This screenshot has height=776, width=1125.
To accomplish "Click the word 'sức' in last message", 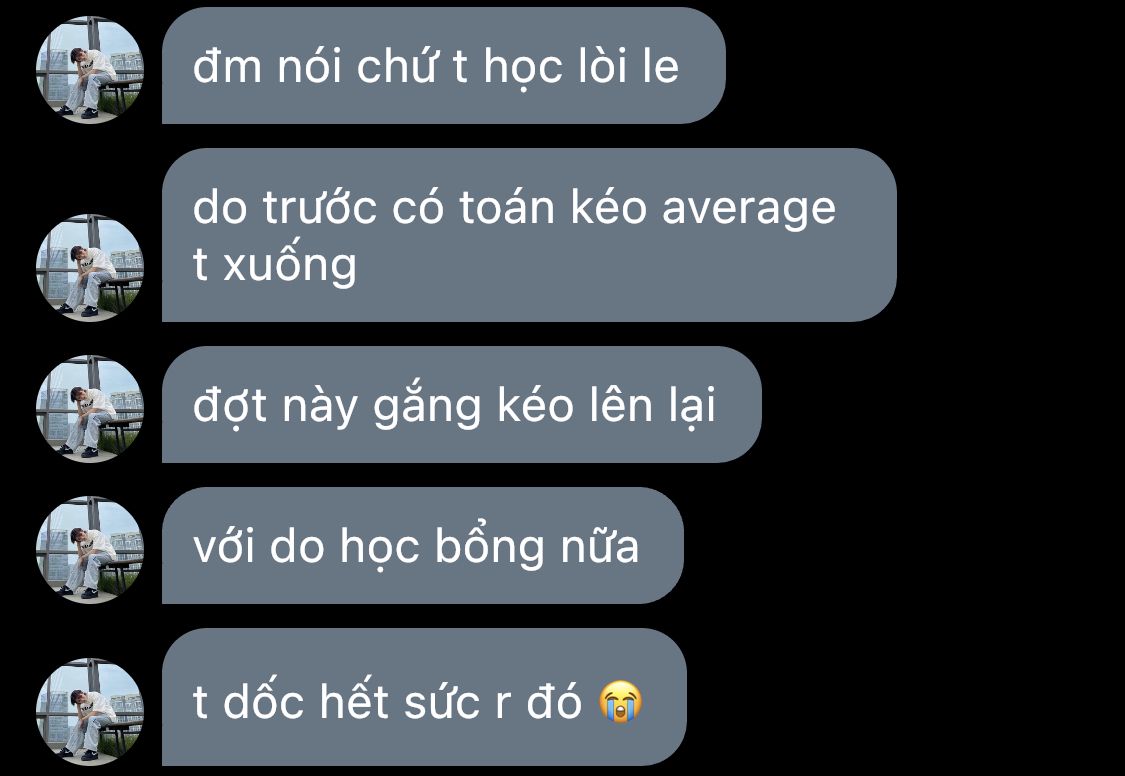I will tap(441, 701).
